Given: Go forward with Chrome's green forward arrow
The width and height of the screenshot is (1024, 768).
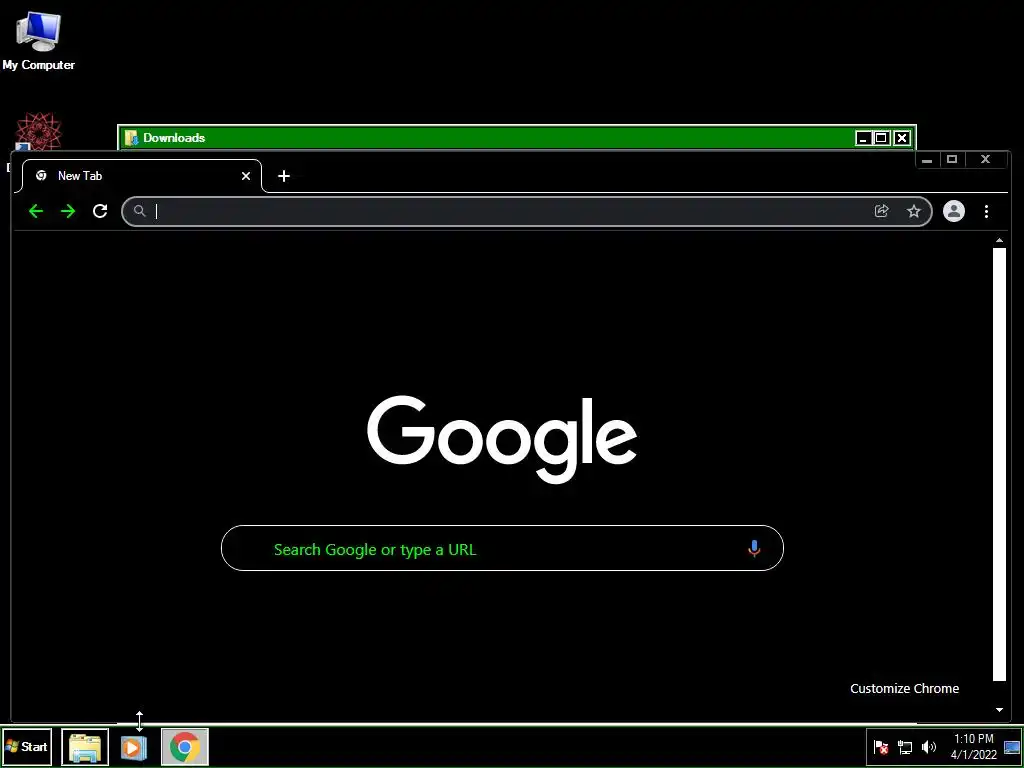Looking at the screenshot, I should [x=68, y=211].
